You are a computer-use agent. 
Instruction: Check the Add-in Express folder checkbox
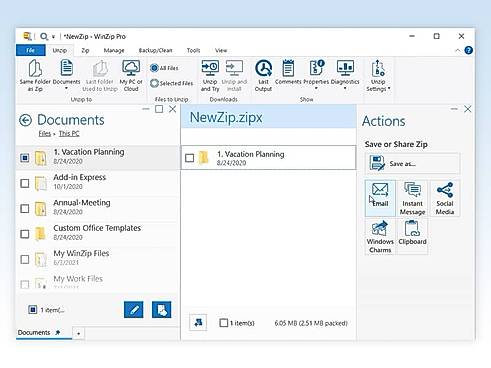pos(25,183)
